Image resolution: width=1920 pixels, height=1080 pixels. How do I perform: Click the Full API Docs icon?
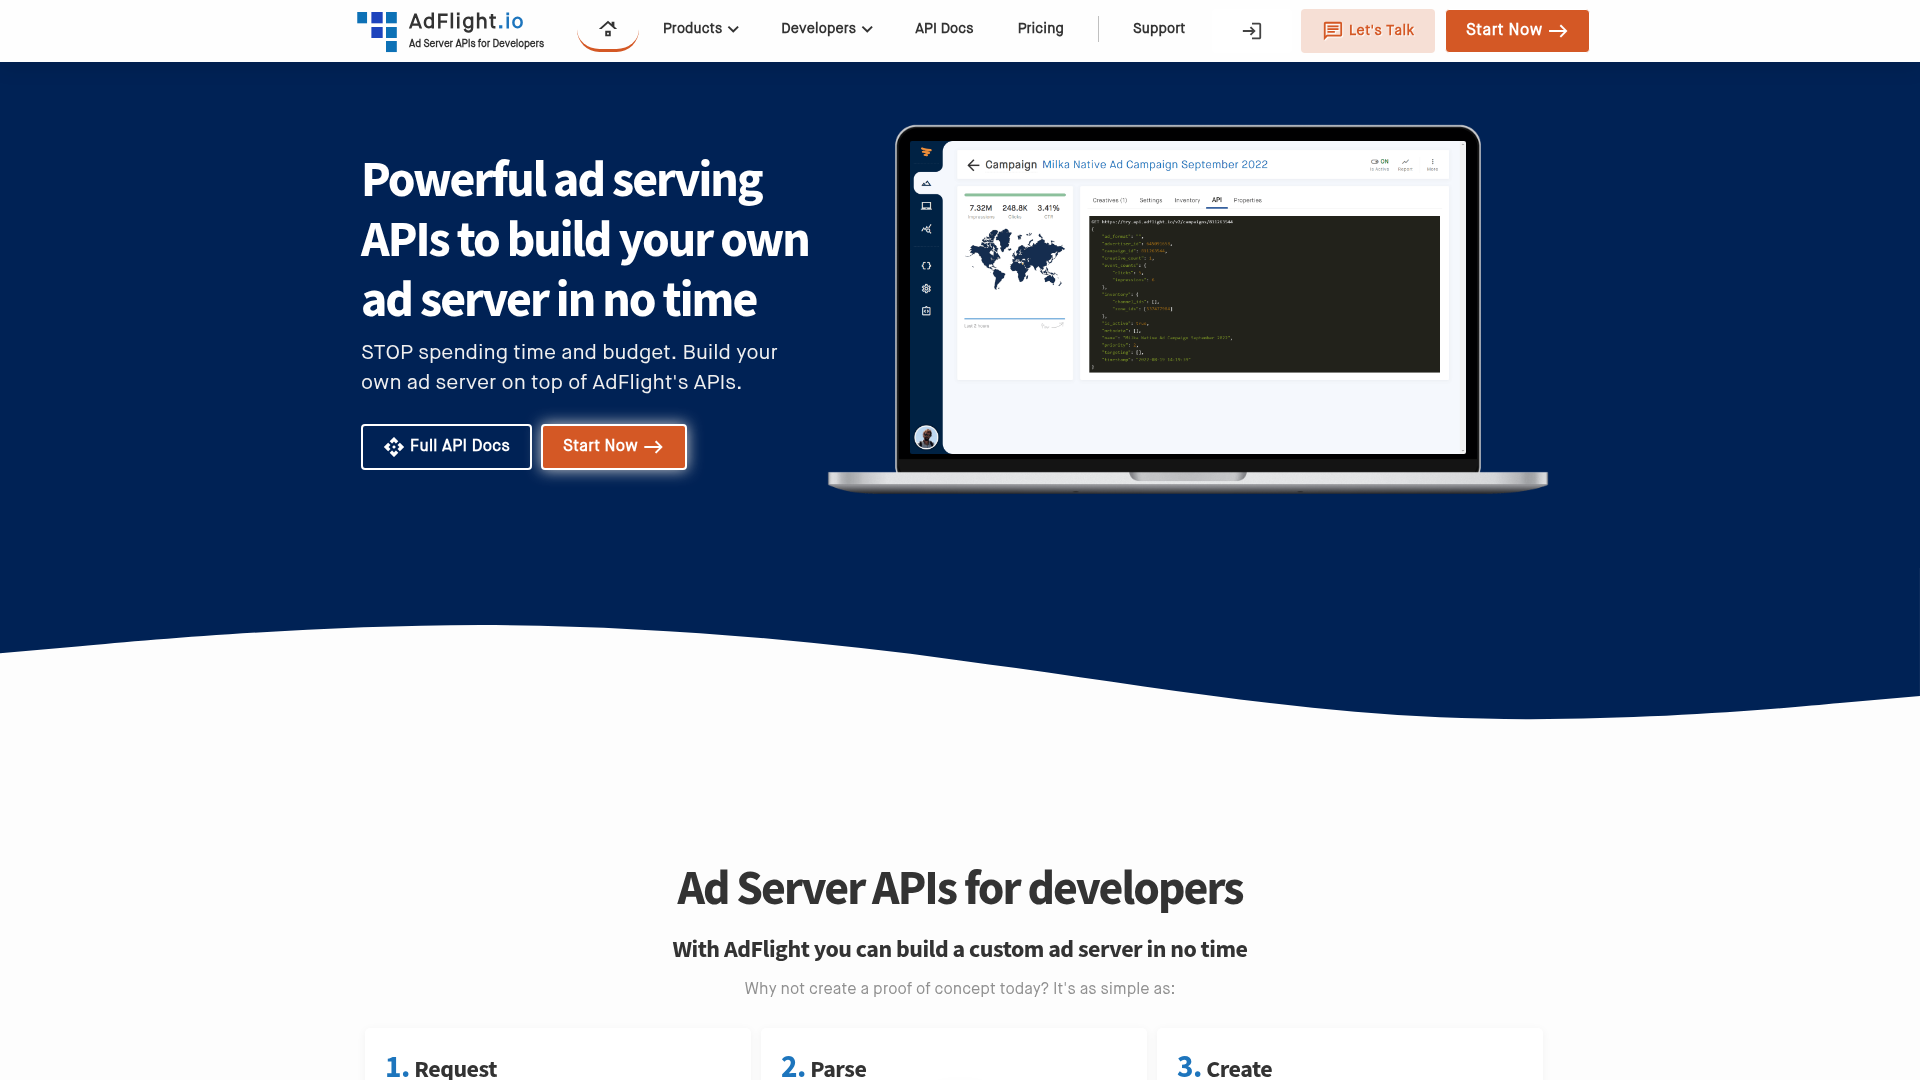pyautogui.click(x=394, y=447)
